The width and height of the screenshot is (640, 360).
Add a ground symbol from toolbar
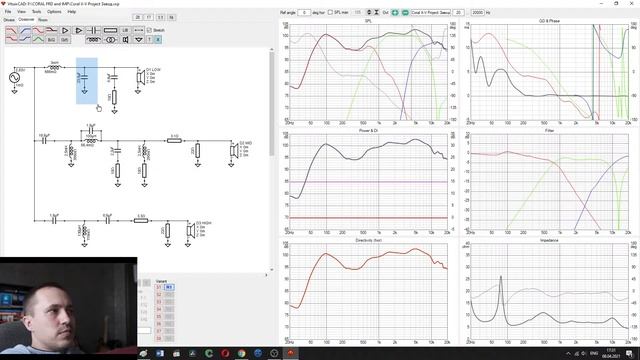coord(139,40)
